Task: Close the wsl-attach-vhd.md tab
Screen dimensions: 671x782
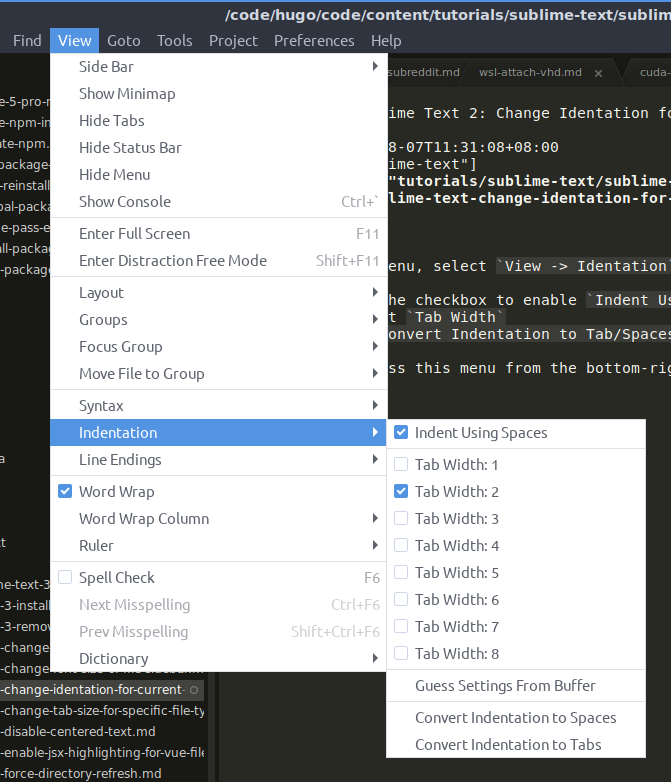Action: point(598,73)
